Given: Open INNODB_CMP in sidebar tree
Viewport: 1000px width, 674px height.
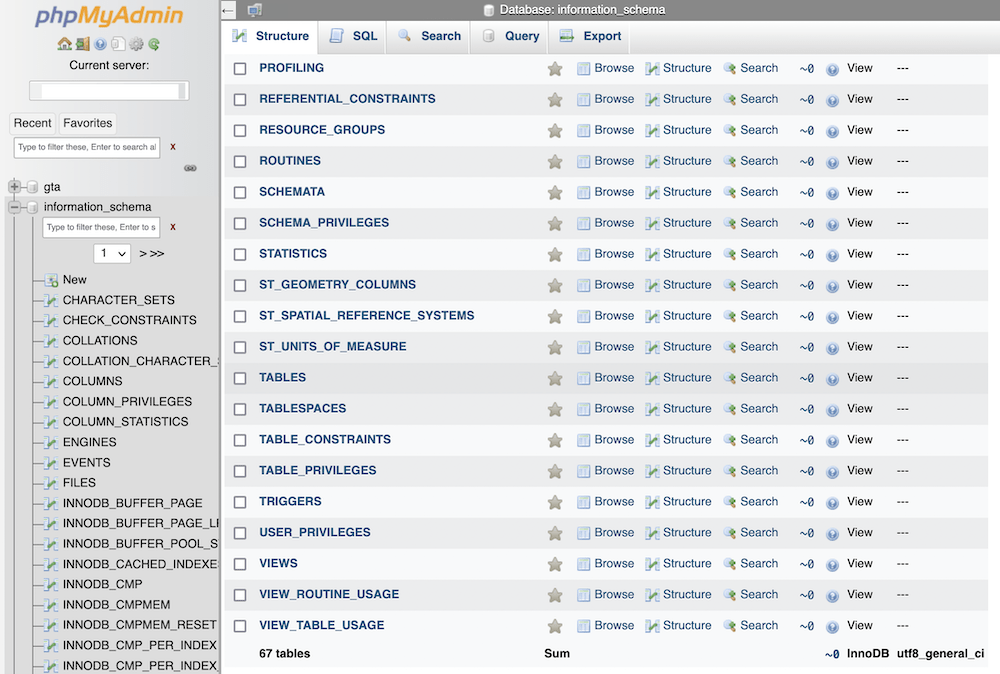Looking at the screenshot, I should coord(103,584).
